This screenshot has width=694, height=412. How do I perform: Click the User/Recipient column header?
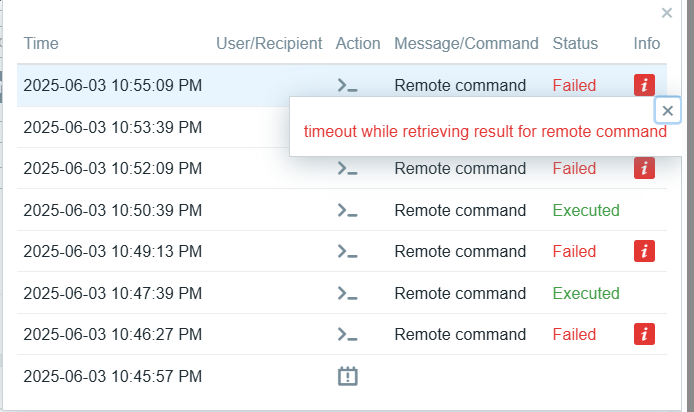coord(269,43)
